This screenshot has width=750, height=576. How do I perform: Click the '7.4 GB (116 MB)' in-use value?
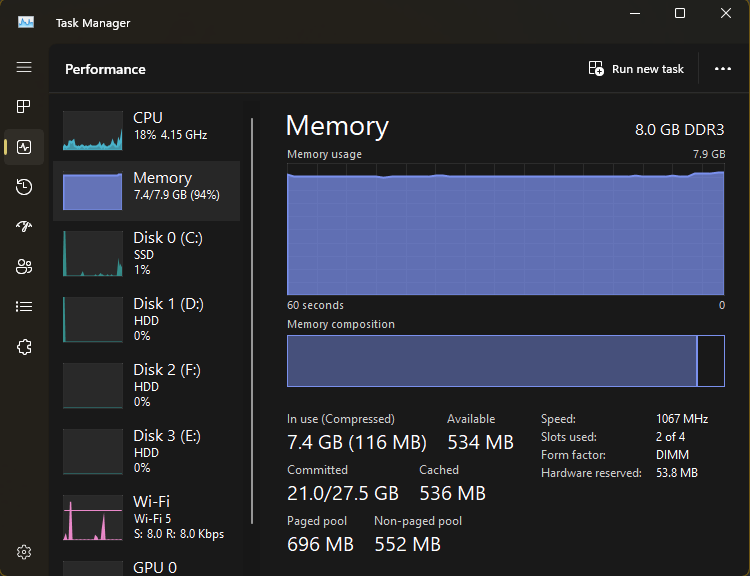pos(357,442)
